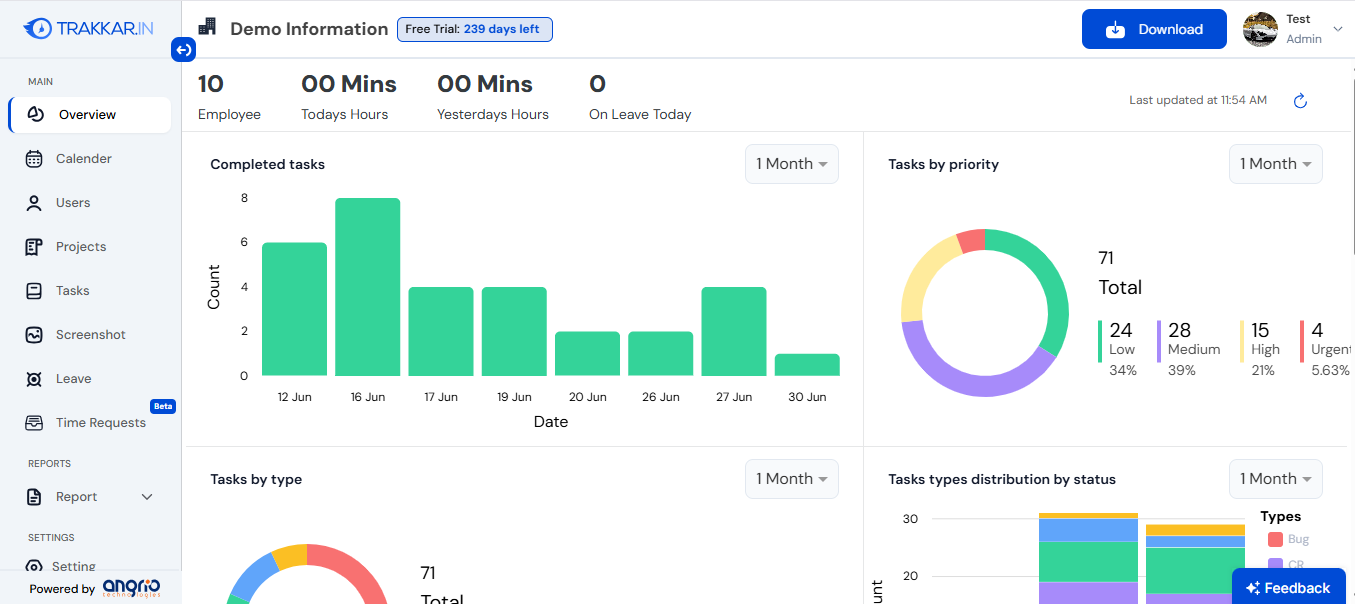This screenshot has height=604, width=1355.
Task: Expand the Test Admin account chevron
Action: click(1338, 29)
